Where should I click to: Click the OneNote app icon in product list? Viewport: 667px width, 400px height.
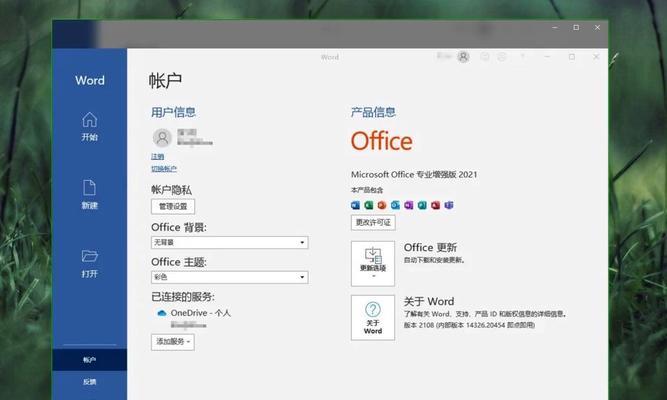[x=409, y=206]
